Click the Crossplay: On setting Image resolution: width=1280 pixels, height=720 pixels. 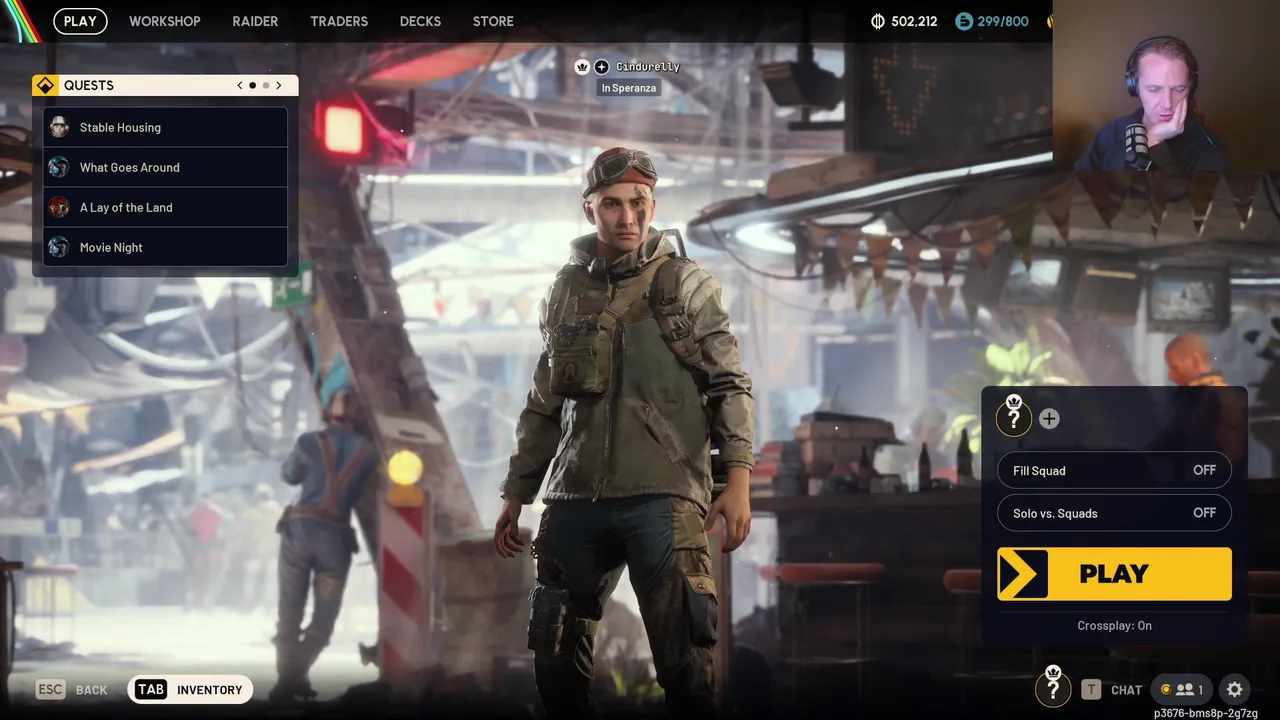click(1114, 625)
